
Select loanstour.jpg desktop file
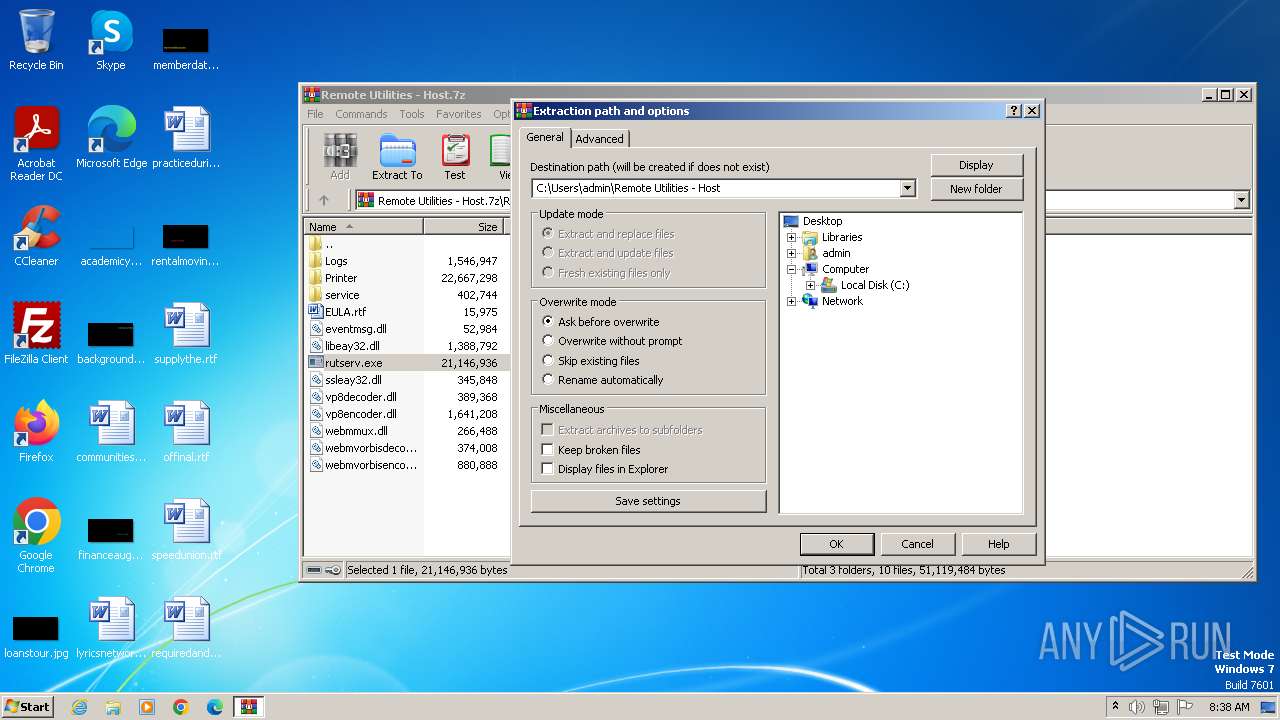(36, 635)
